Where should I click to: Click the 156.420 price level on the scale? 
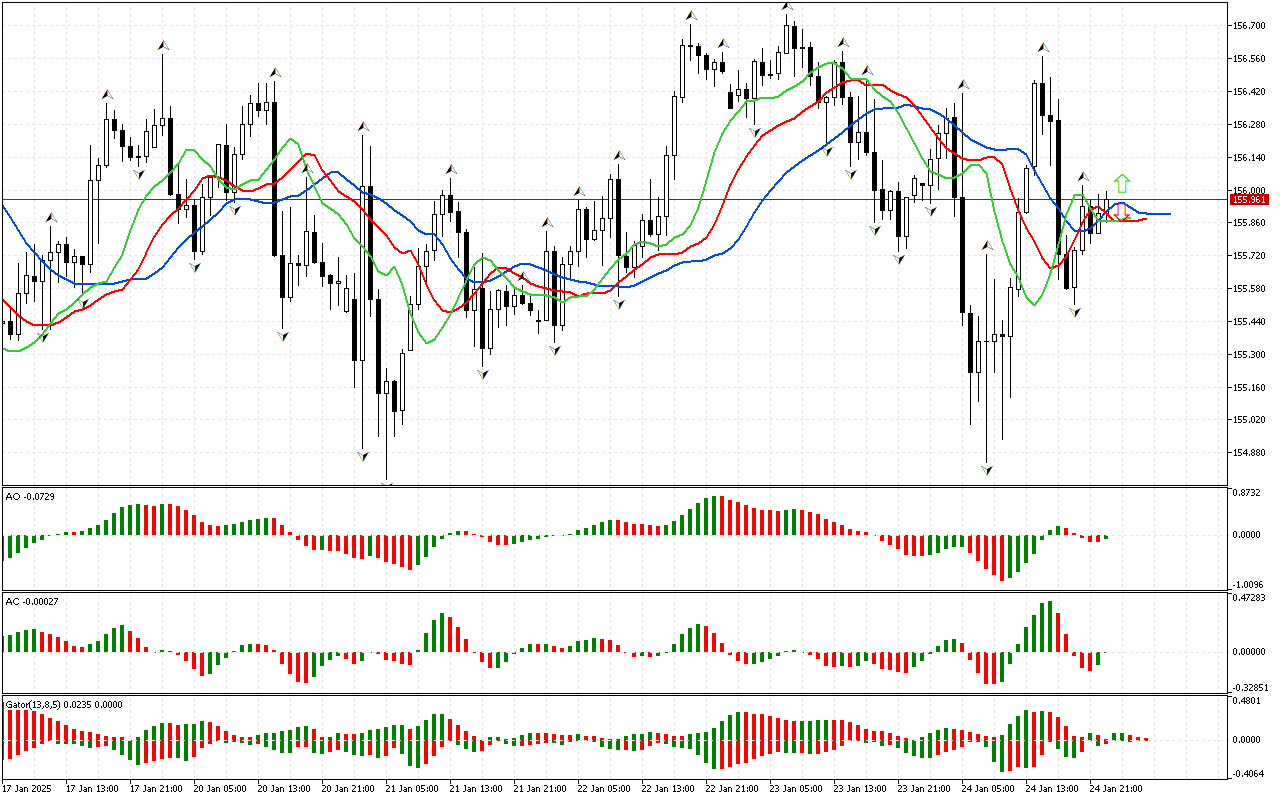1250,92
